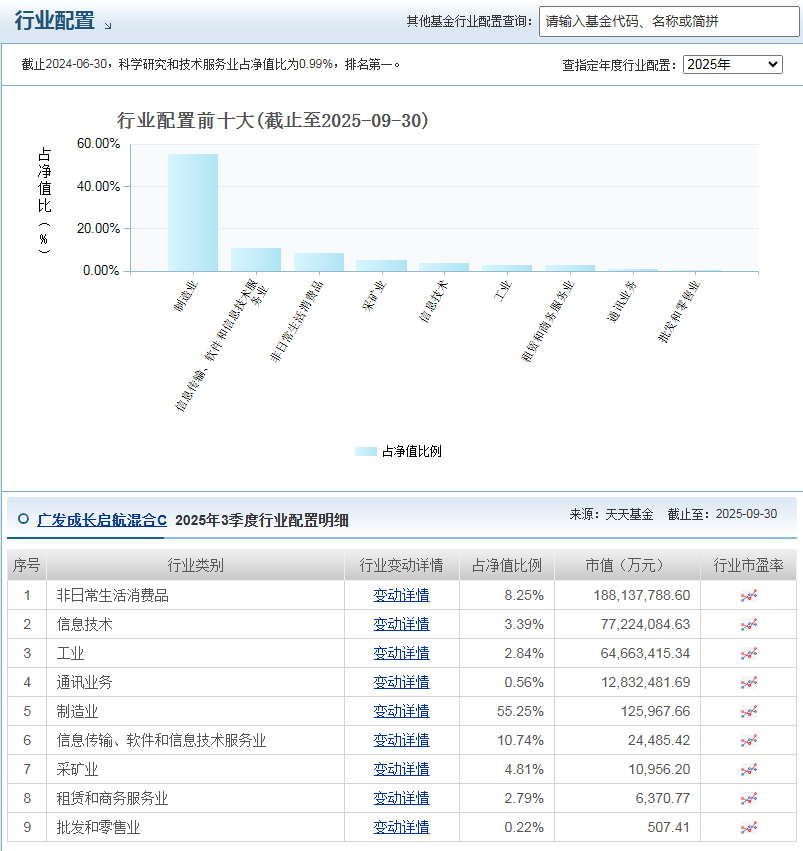Open 变动详情 link for 非日常生活消费品
The width and height of the screenshot is (803, 851).
[402, 595]
